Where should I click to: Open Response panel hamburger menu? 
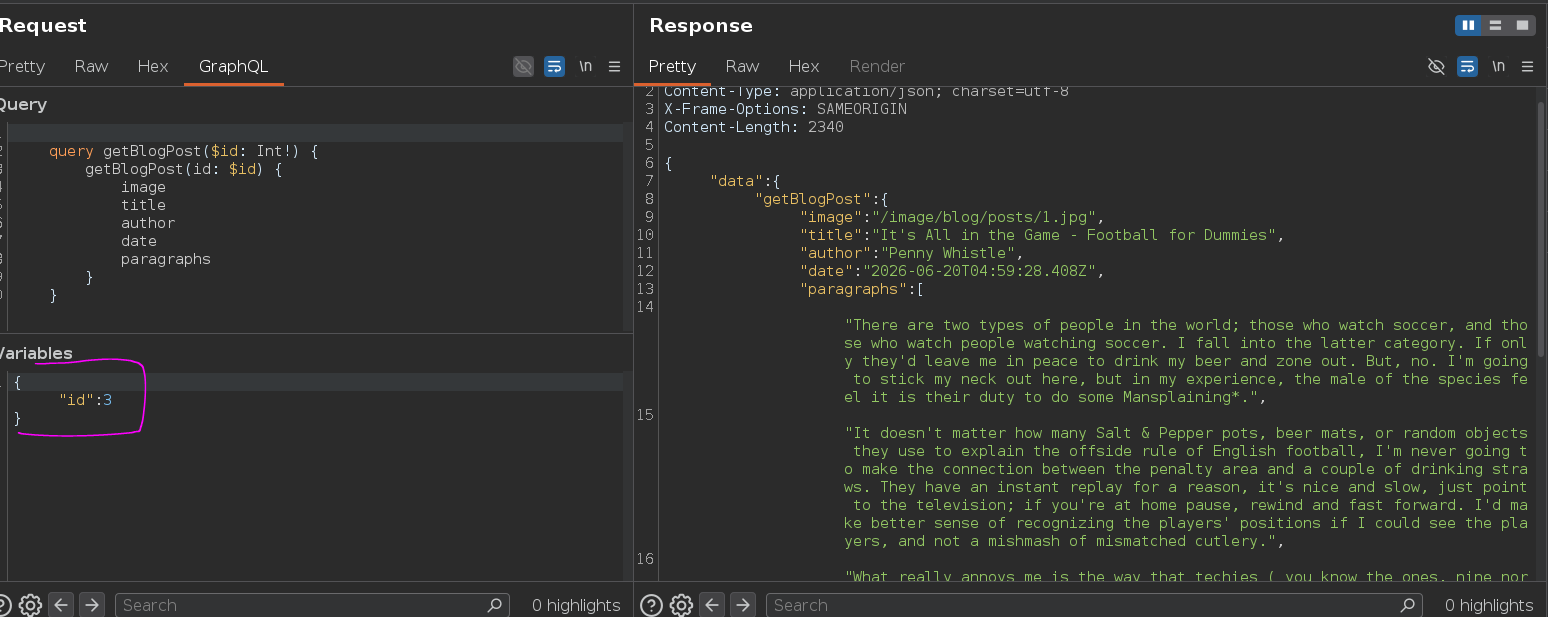coord(1527,66)
